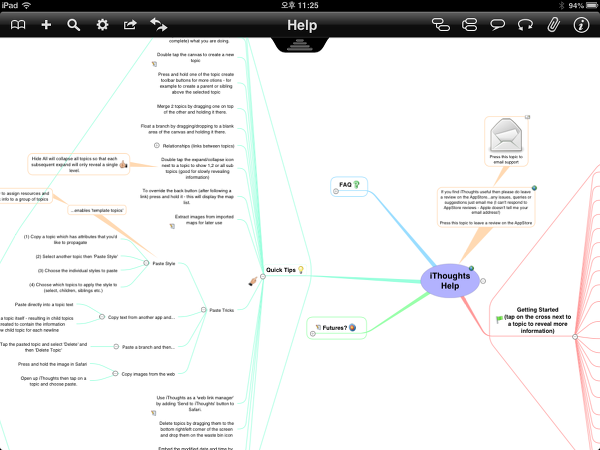Select '...enables template topics' callout
The image size is (600, 450).
[x=97, y=210]
